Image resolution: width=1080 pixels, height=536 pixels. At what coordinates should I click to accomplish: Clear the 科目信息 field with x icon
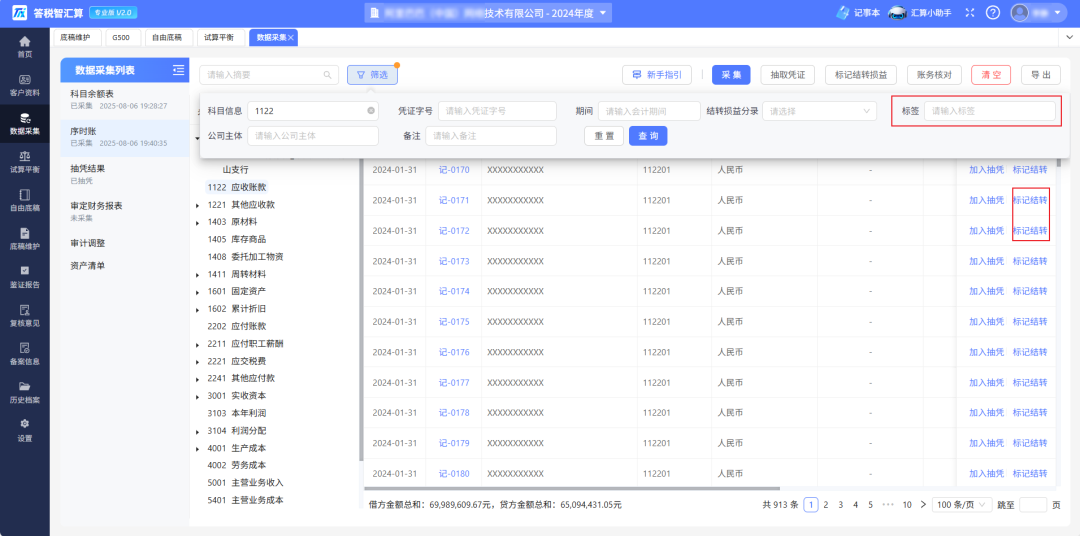click(371, 110)
